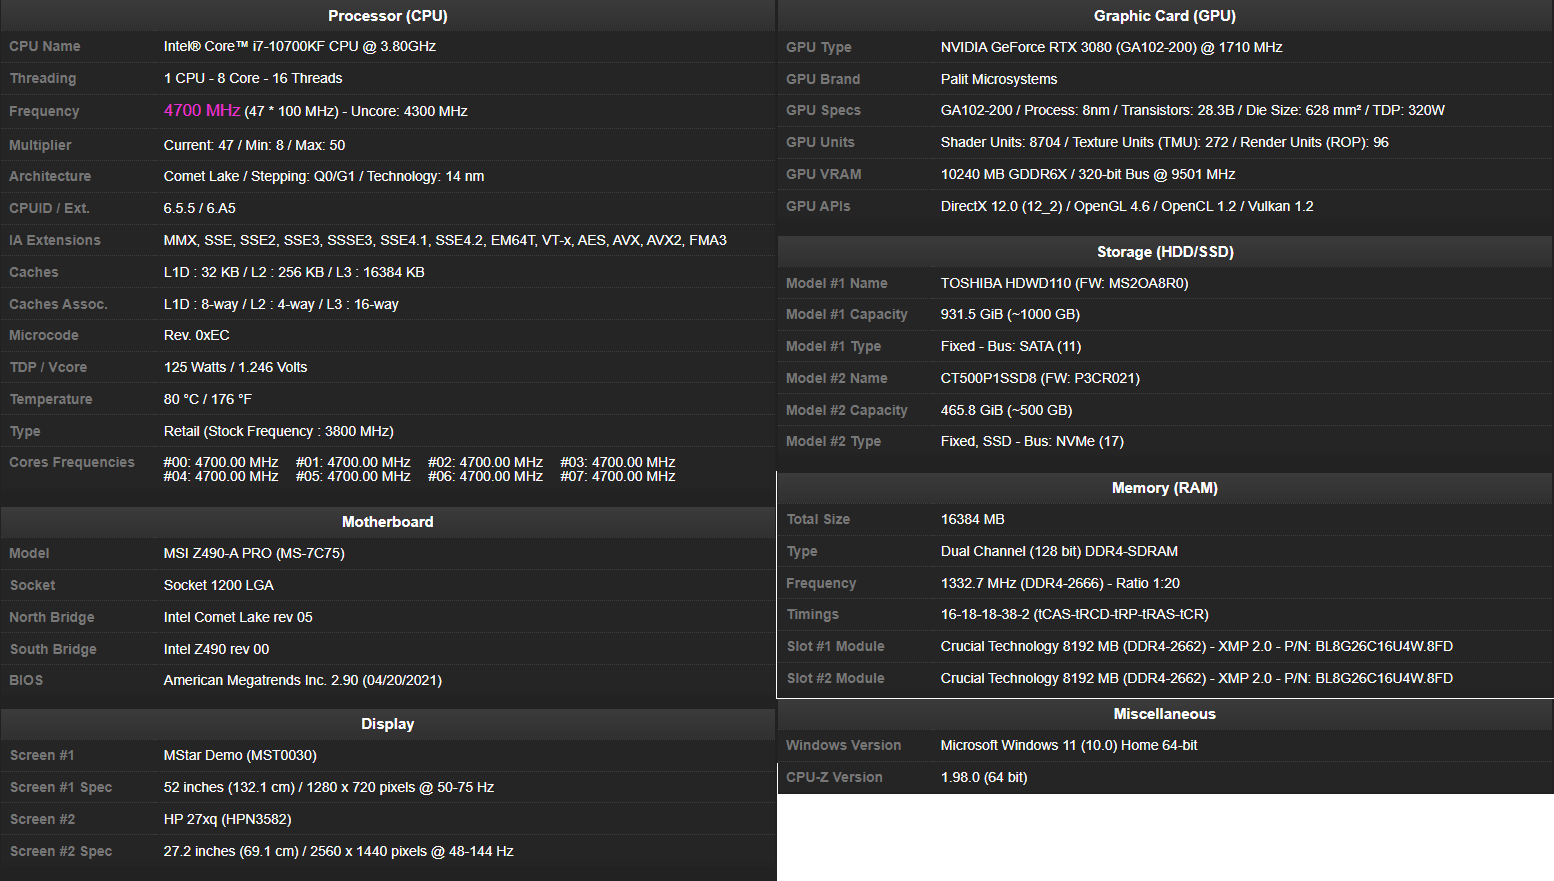The image size is (1554, 881).
Task: Click the 'Display' section header
Action: pyautogui.click(x=388, y=724)
